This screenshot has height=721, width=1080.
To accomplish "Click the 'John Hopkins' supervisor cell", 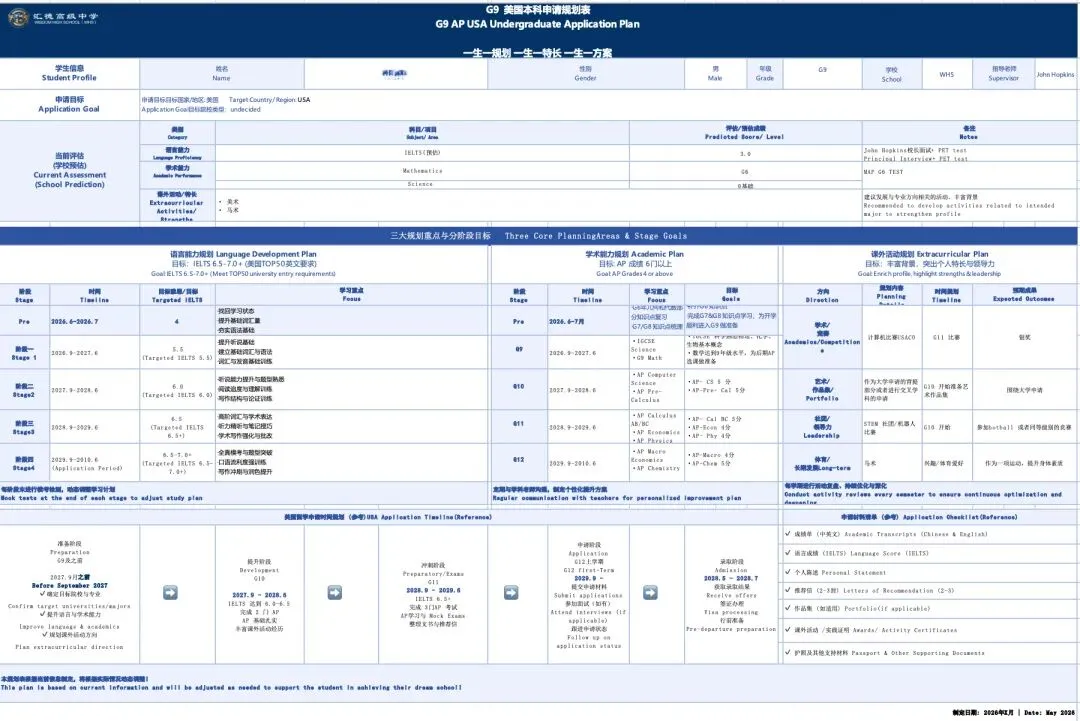I will pyautogui.click(x=1055, y=74).
